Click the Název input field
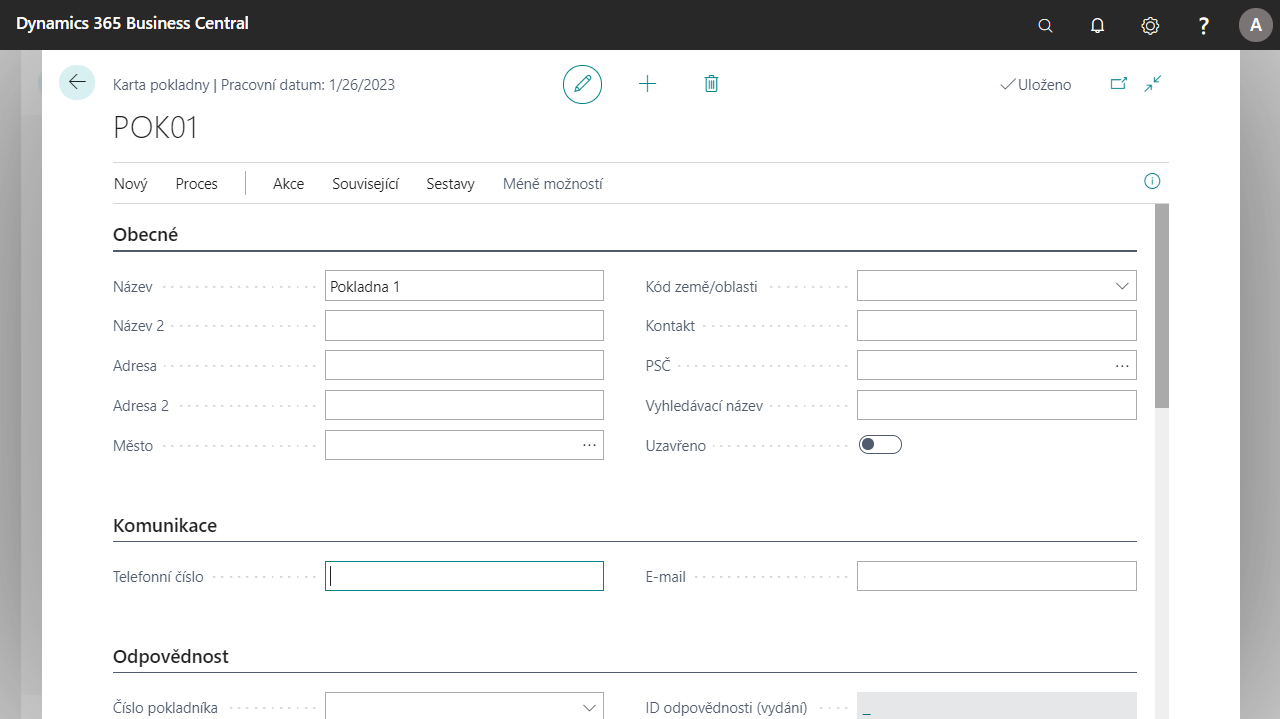 tap(464, 286)
